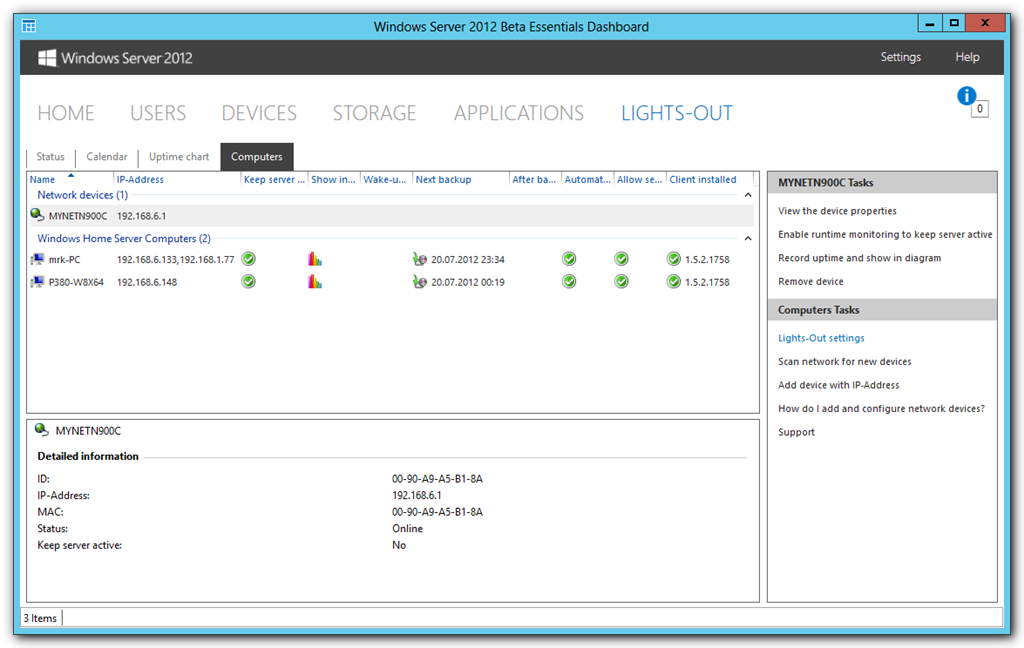Screen dimensions: 1024x648
Task: Open Help in the header bar
Action: (967, 57)
